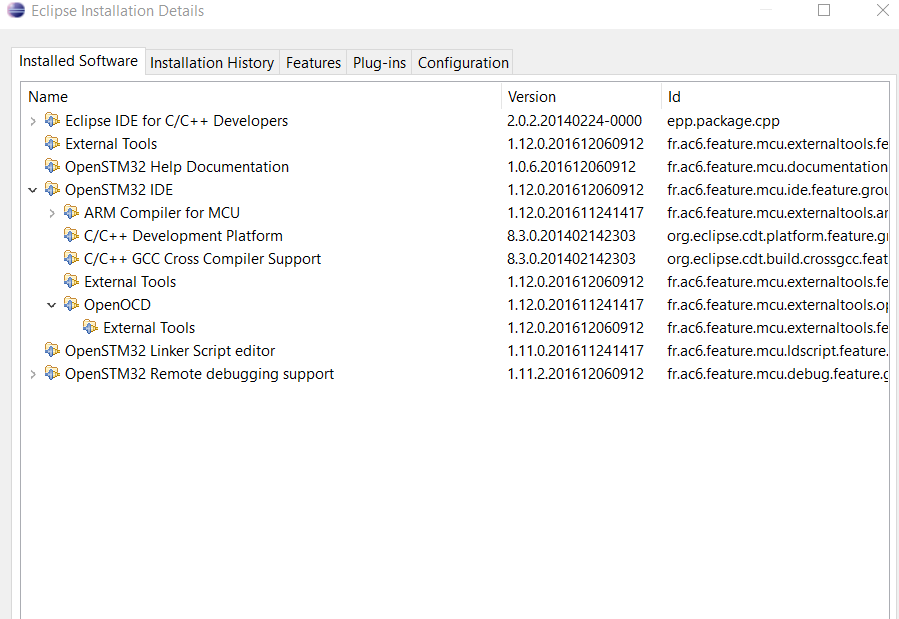Expand OpenSTM32 Remote debugging support node

click(33, 374)
